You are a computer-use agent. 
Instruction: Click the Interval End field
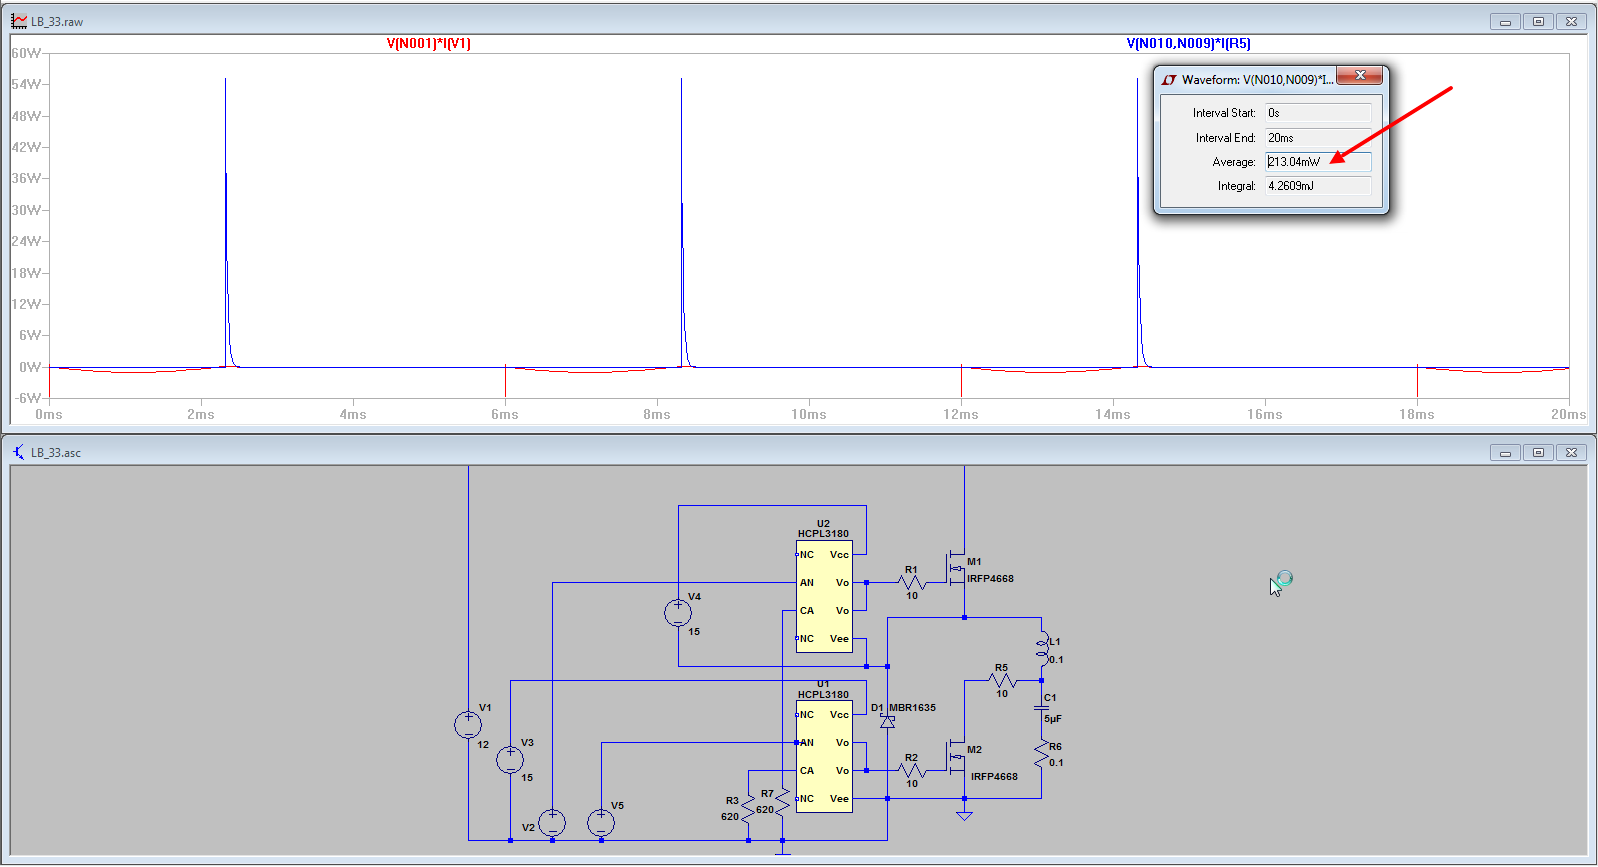pyautogui.click(x=1317, y=138)
